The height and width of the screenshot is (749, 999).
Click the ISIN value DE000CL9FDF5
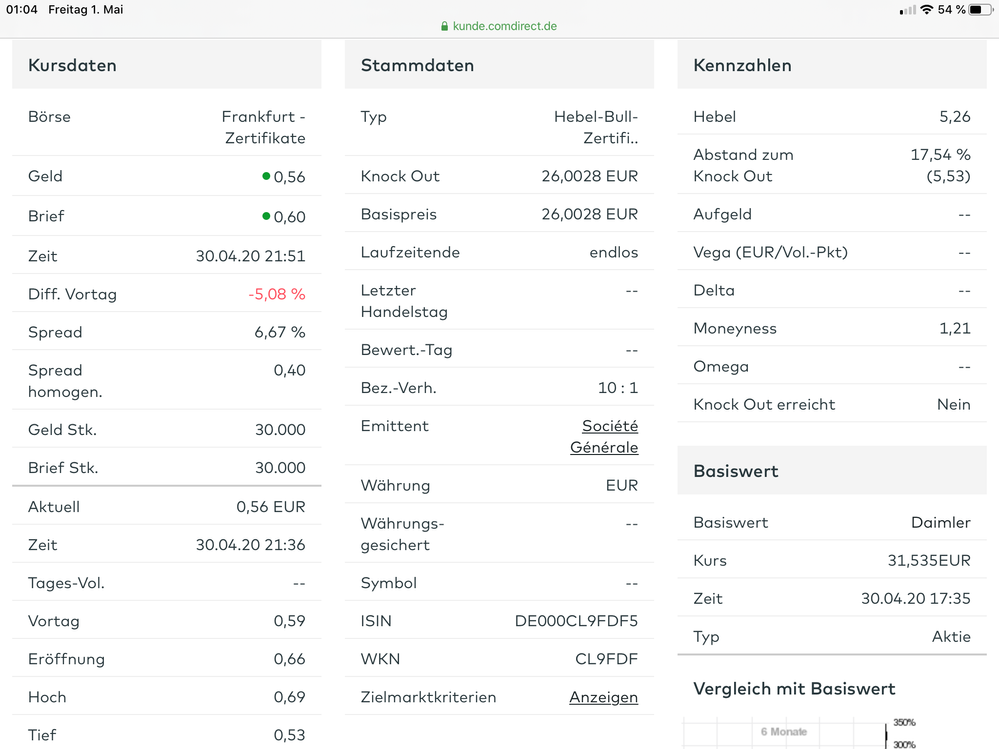(x=576, y=621)
